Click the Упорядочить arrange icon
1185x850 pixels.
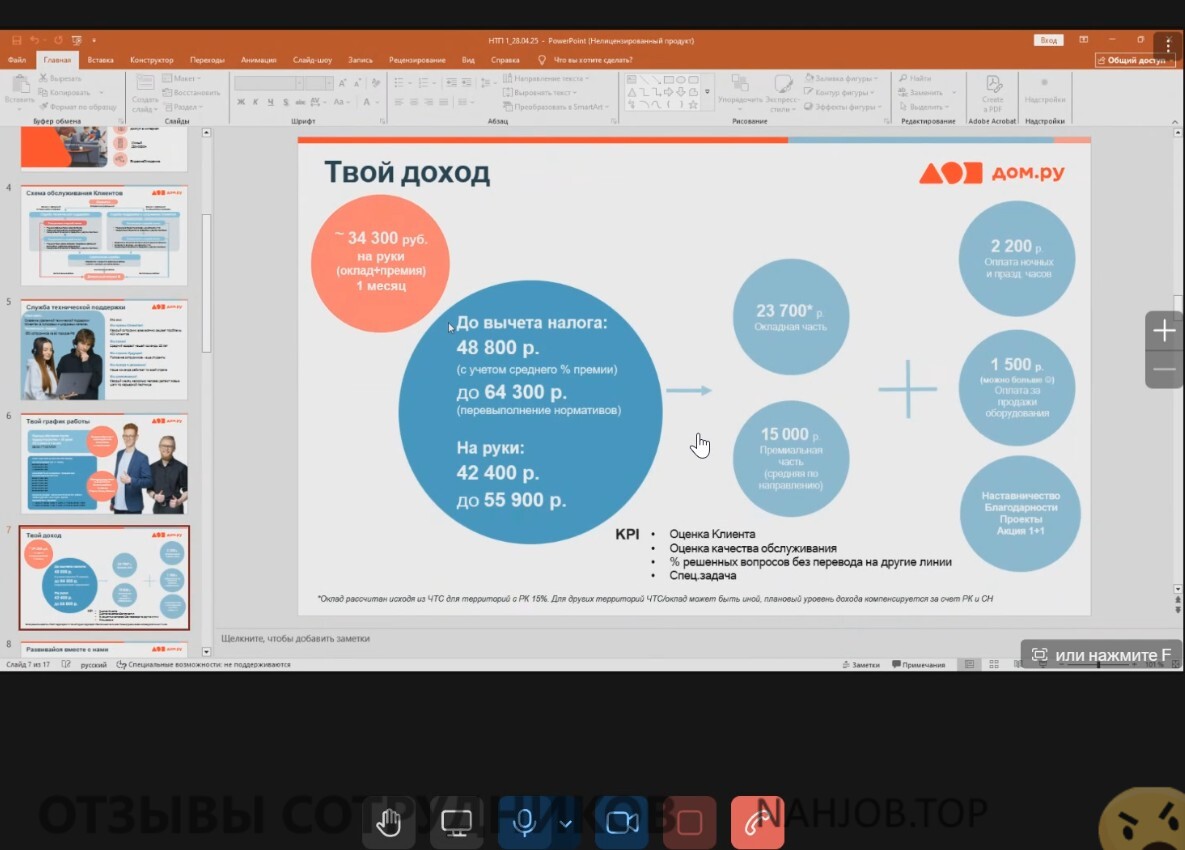pos(740,87)
